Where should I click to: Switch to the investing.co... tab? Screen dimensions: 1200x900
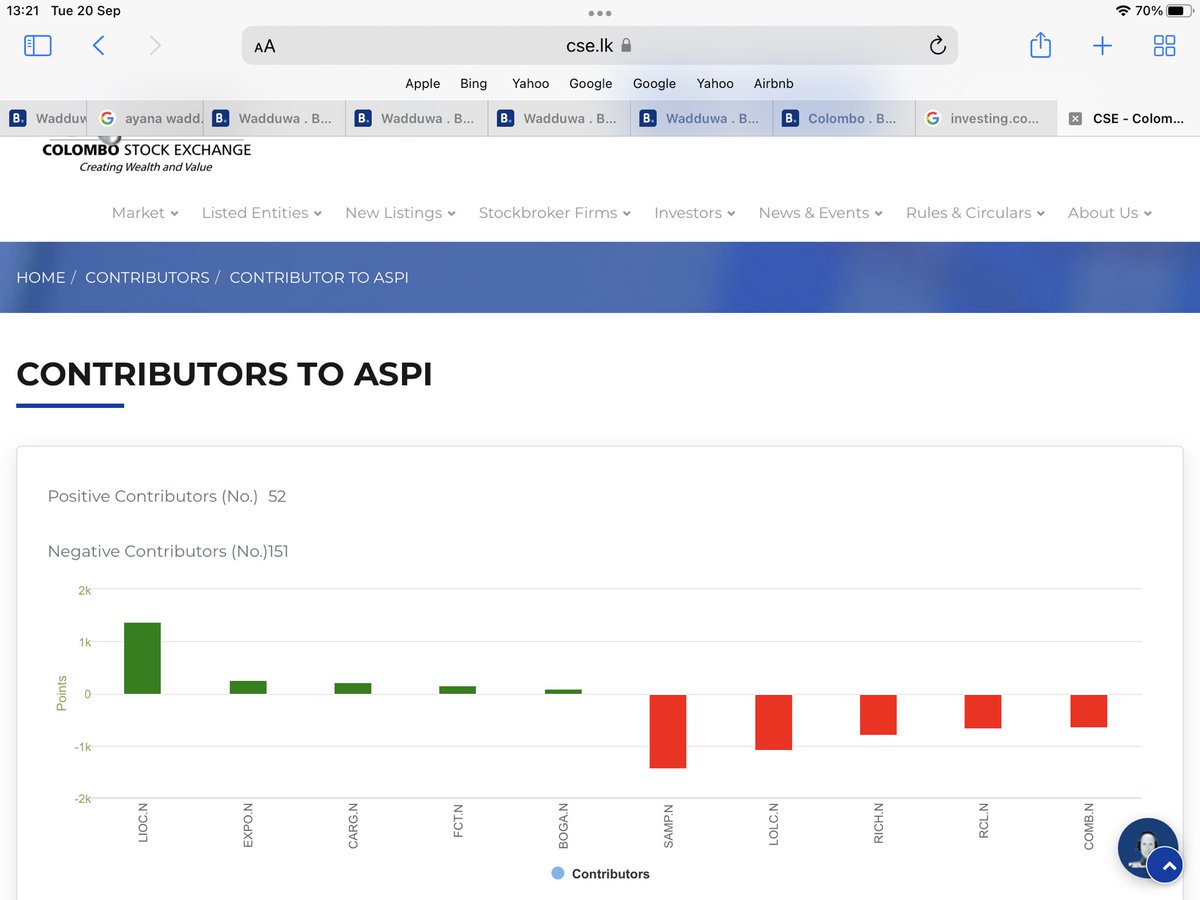point(986,118)
